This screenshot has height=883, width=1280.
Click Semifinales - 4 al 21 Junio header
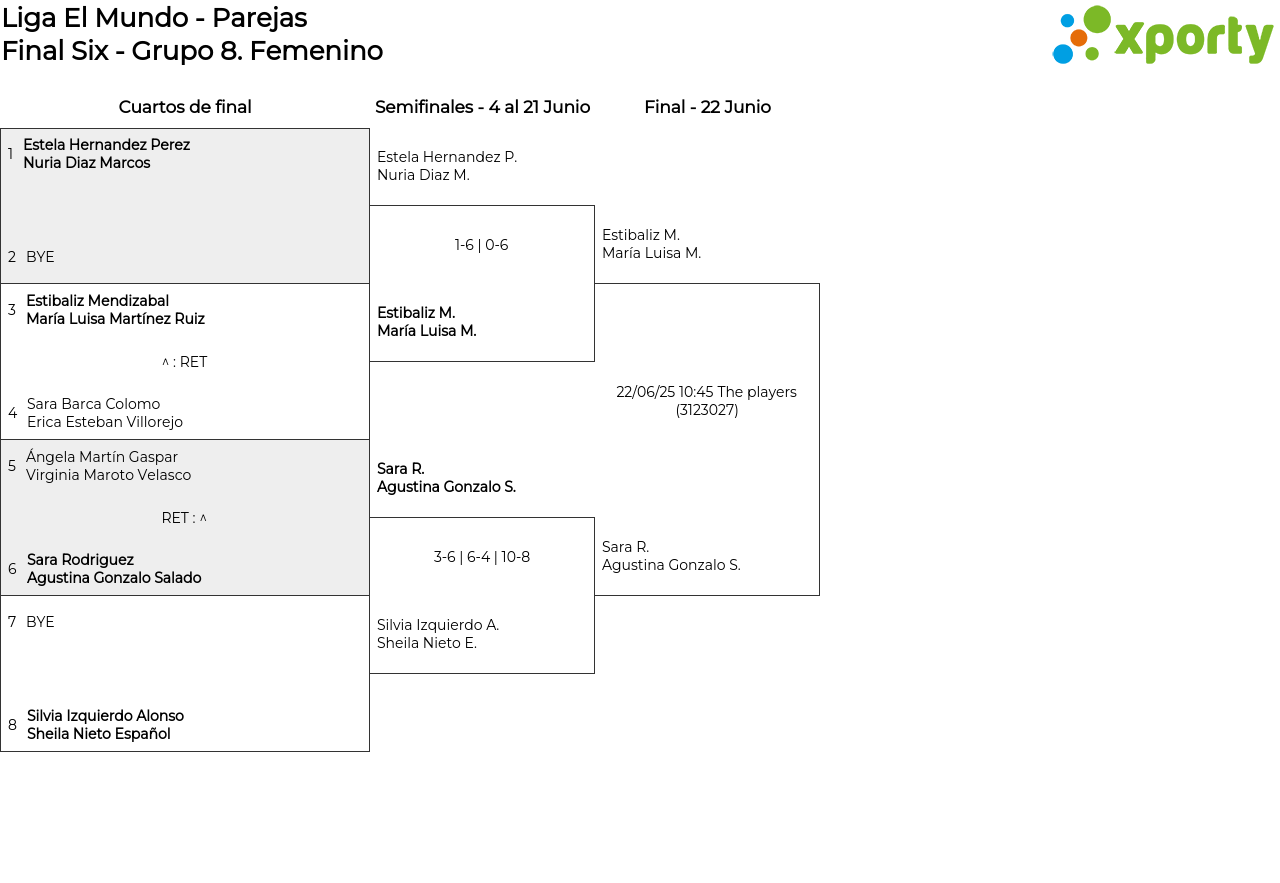[482, 107]
